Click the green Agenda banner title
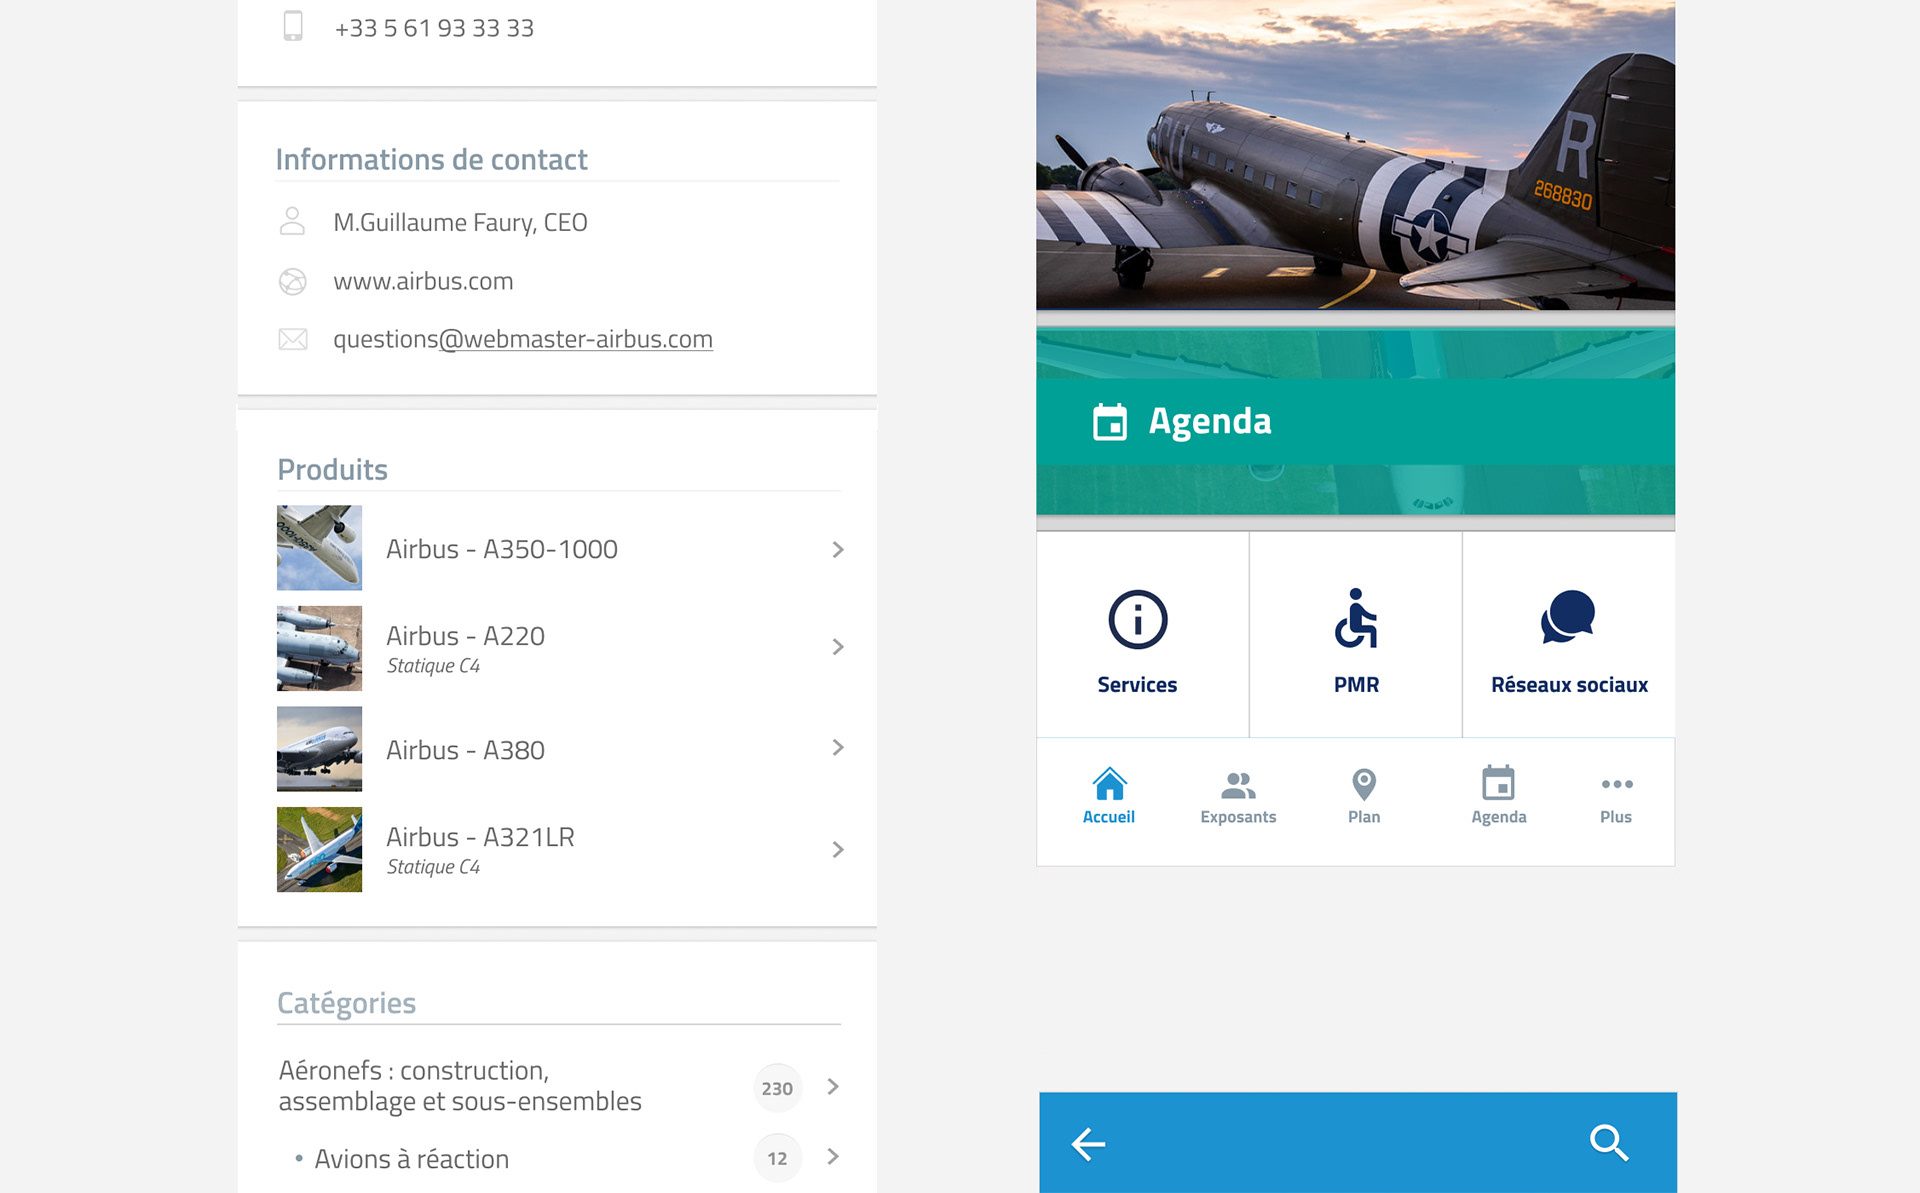The image size is (1920, 1193). (x=1210, y=422)
